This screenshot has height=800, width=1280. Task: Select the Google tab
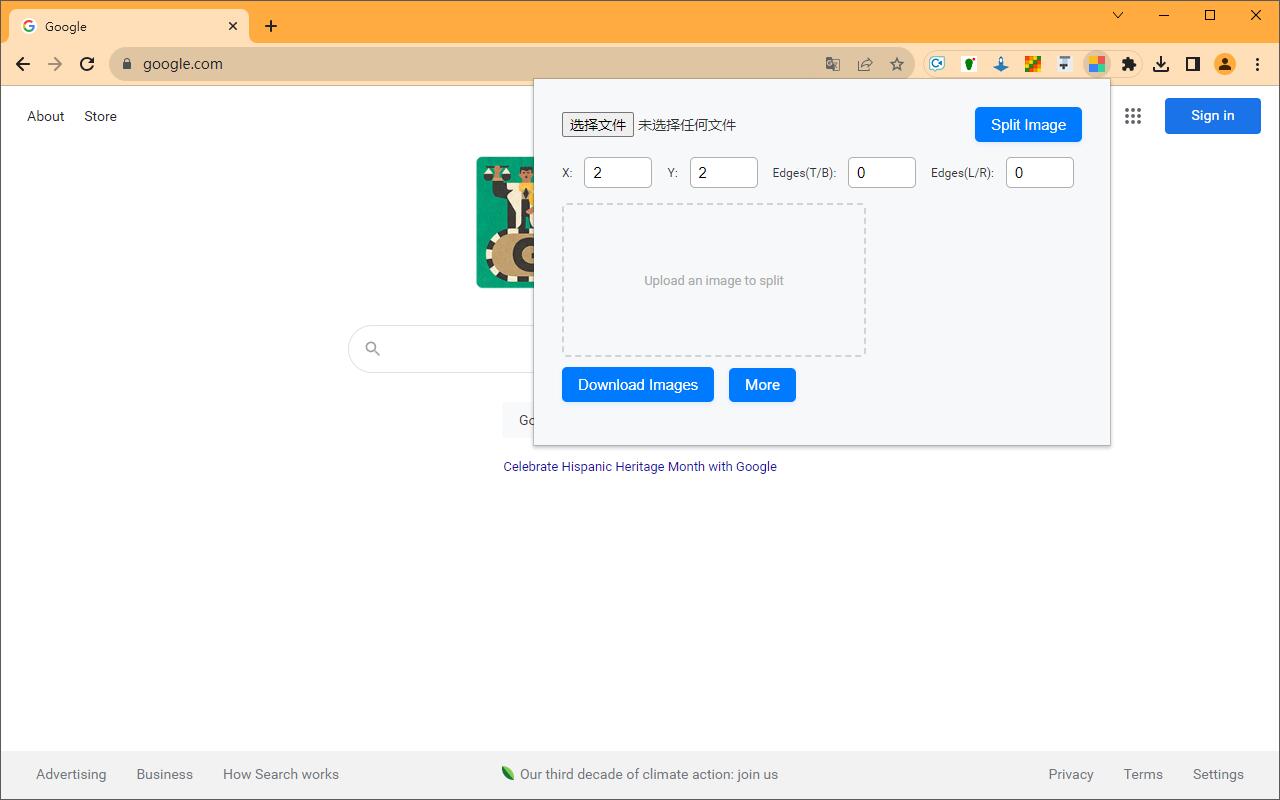point(128,26)
